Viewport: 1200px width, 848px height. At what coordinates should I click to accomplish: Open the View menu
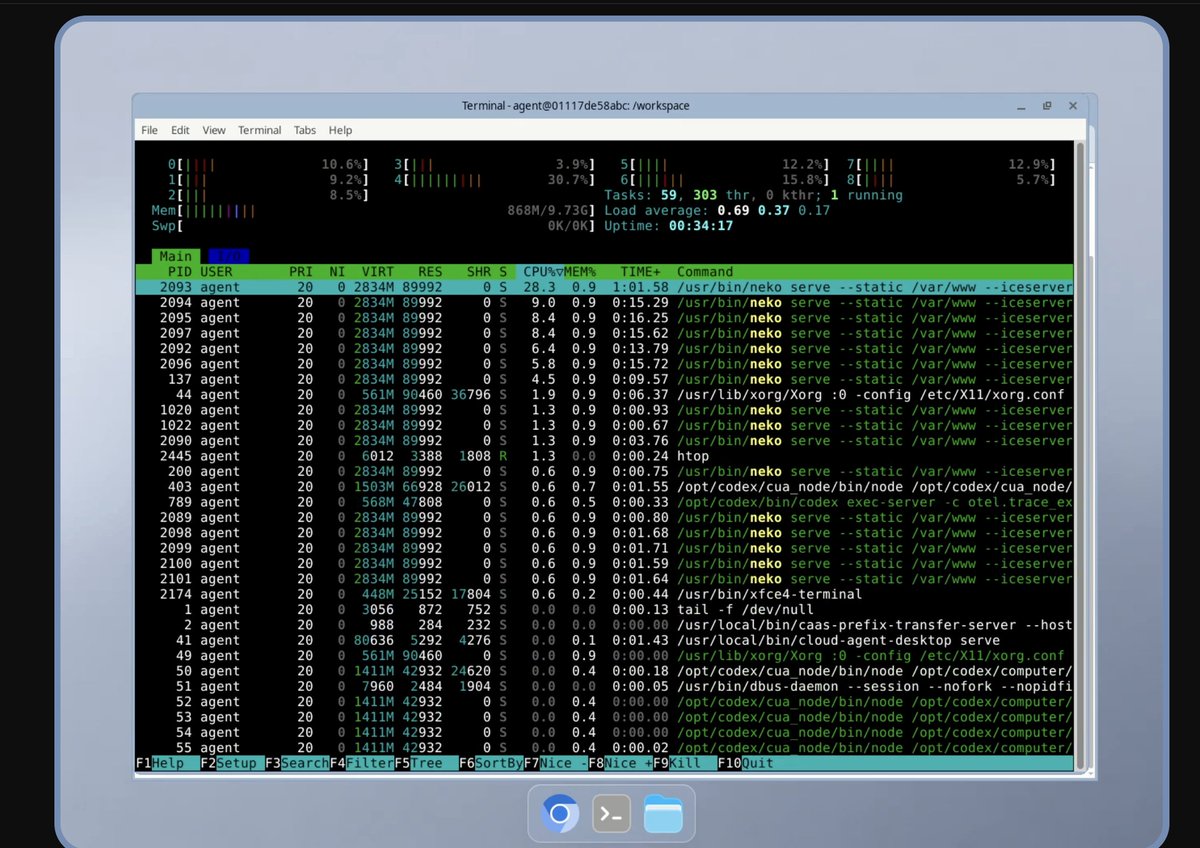(214, 130)
